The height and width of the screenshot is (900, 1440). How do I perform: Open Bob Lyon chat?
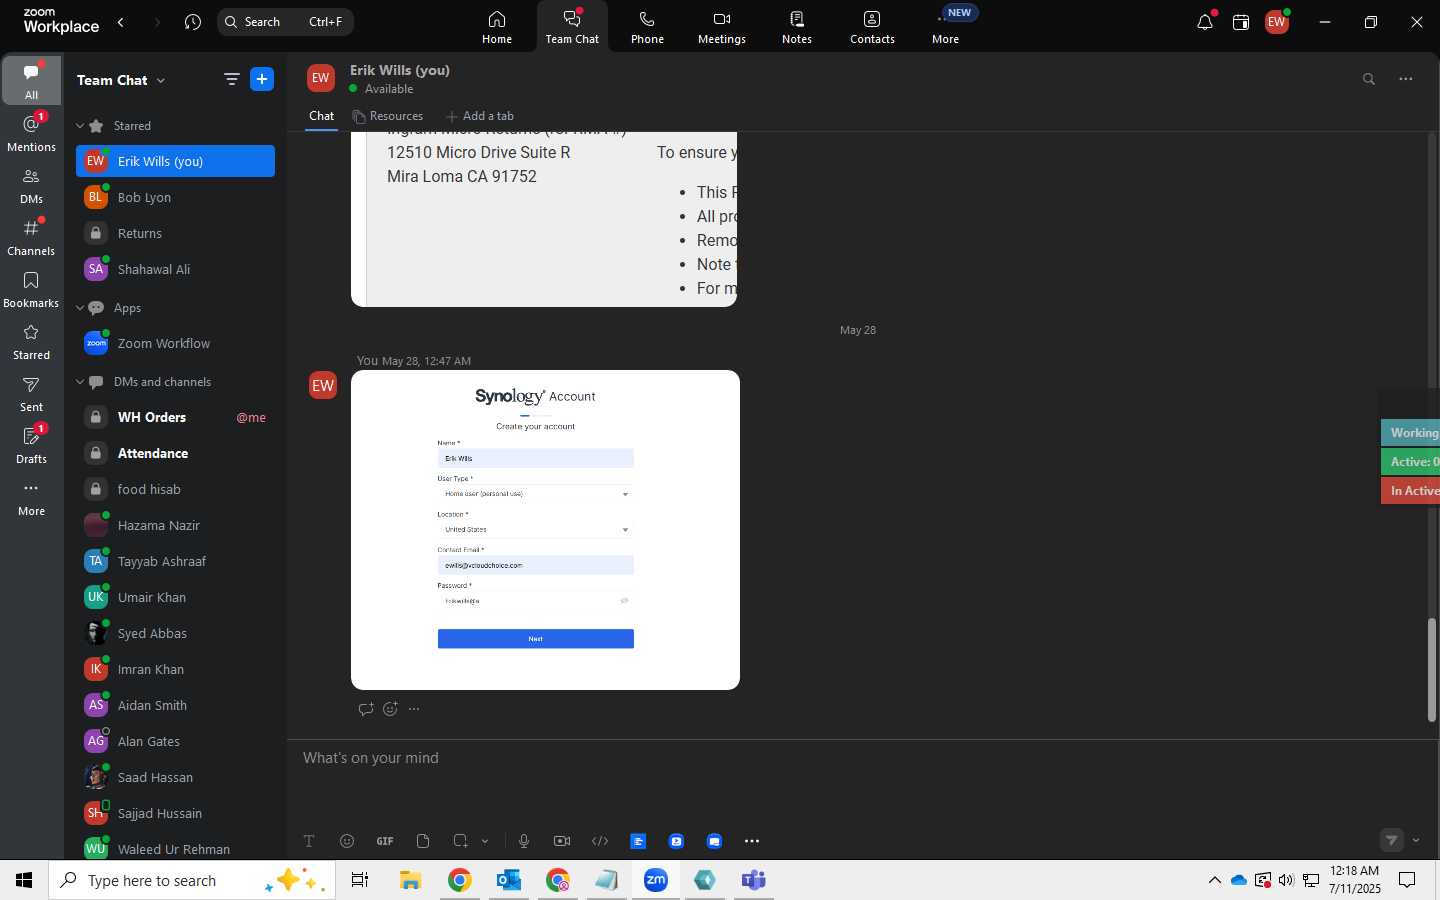click(x=175, y=197)
